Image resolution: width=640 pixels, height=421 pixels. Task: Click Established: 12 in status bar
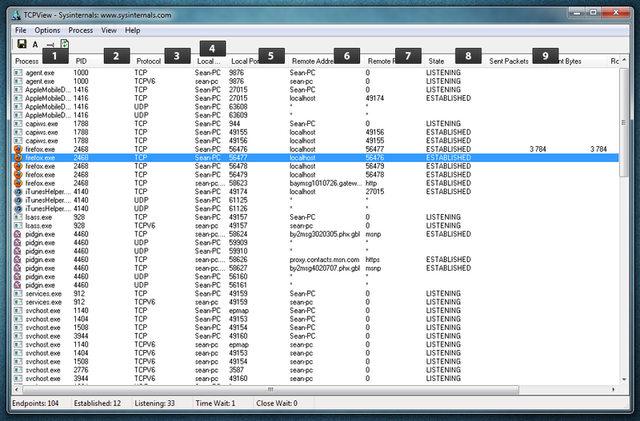(97, 403)
